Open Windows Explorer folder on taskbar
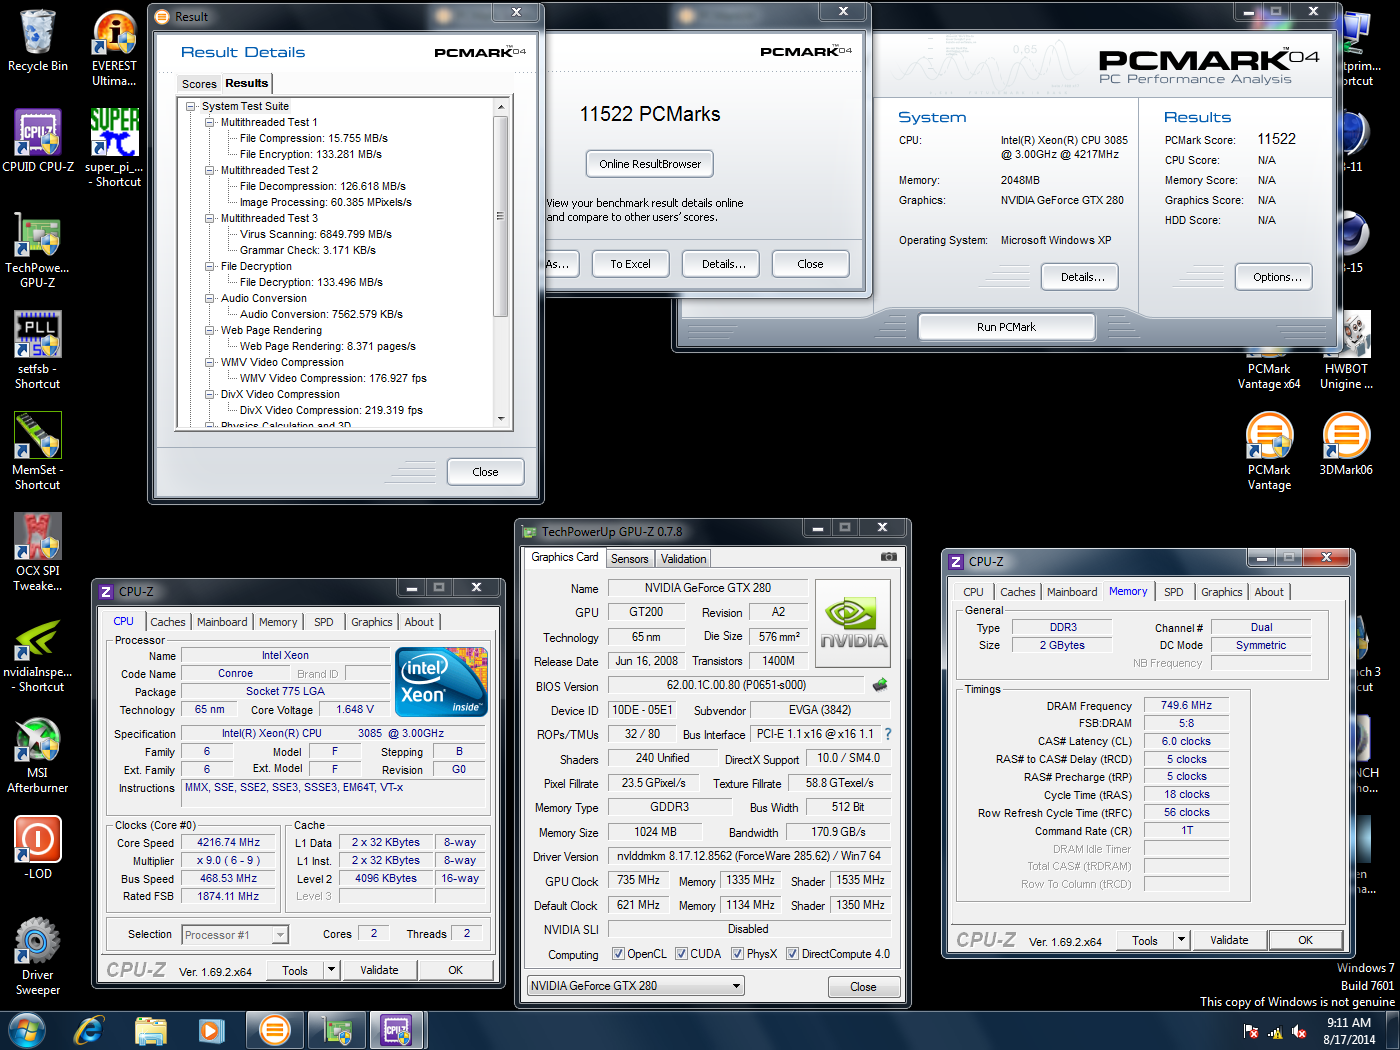1400x1050 pixels. pos(150,1029)
